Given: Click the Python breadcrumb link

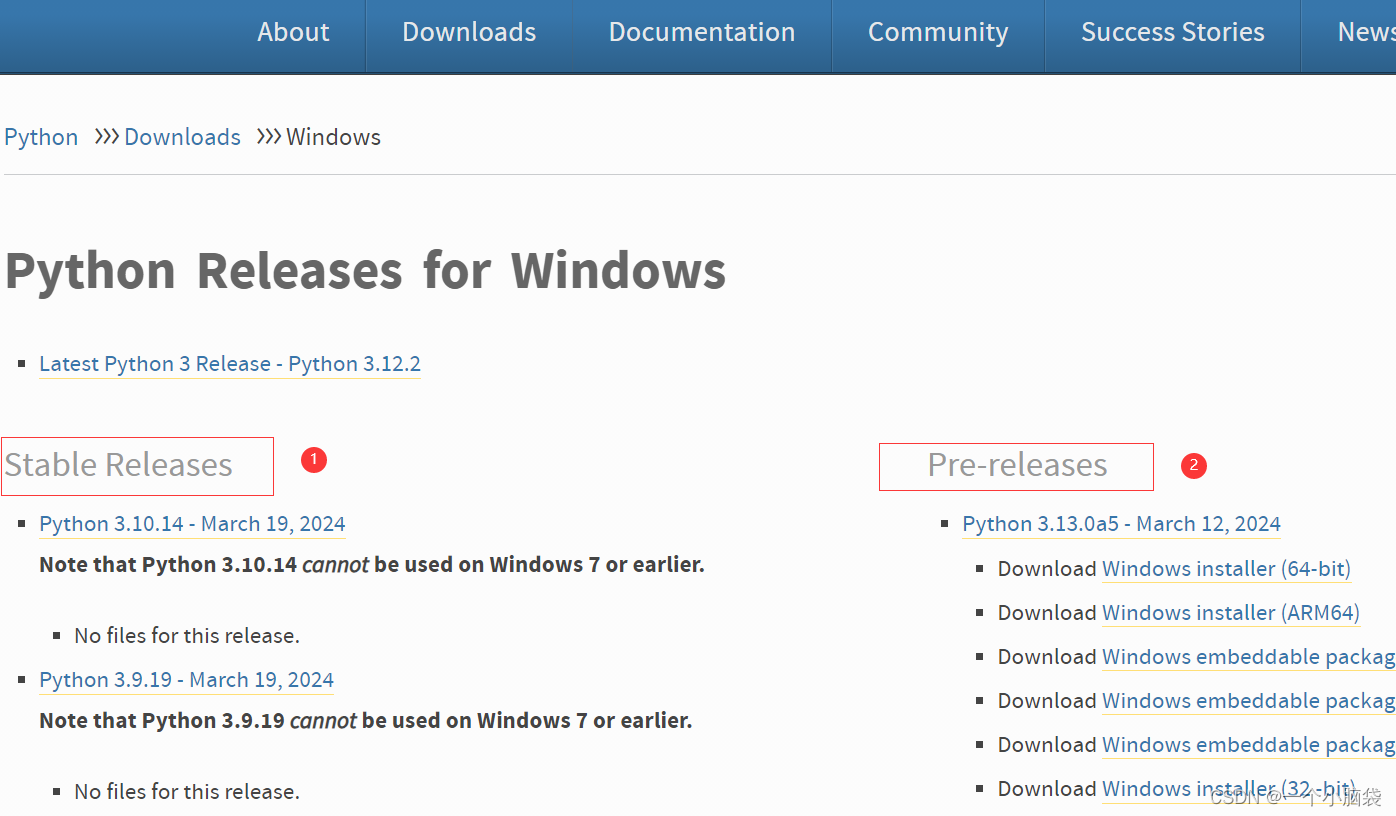Looking at the screenshot, I should tap(41, 137).
